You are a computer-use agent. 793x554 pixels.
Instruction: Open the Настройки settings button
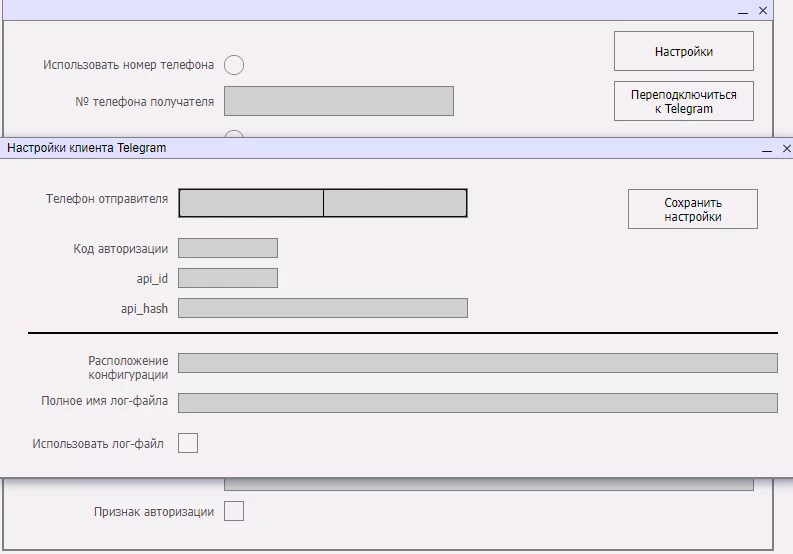click(x=683, y=51)
